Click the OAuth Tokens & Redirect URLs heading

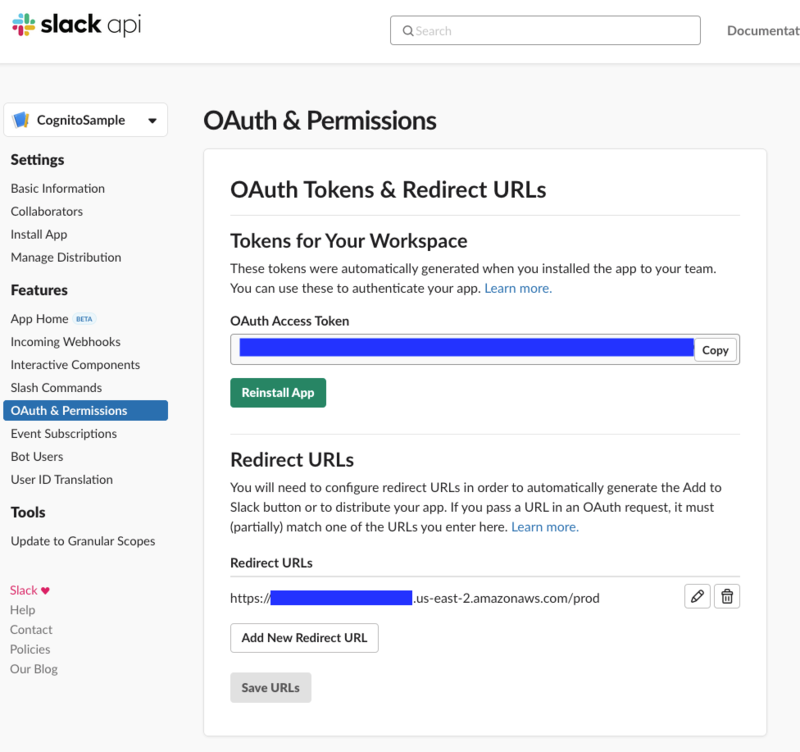click(388, 190)
